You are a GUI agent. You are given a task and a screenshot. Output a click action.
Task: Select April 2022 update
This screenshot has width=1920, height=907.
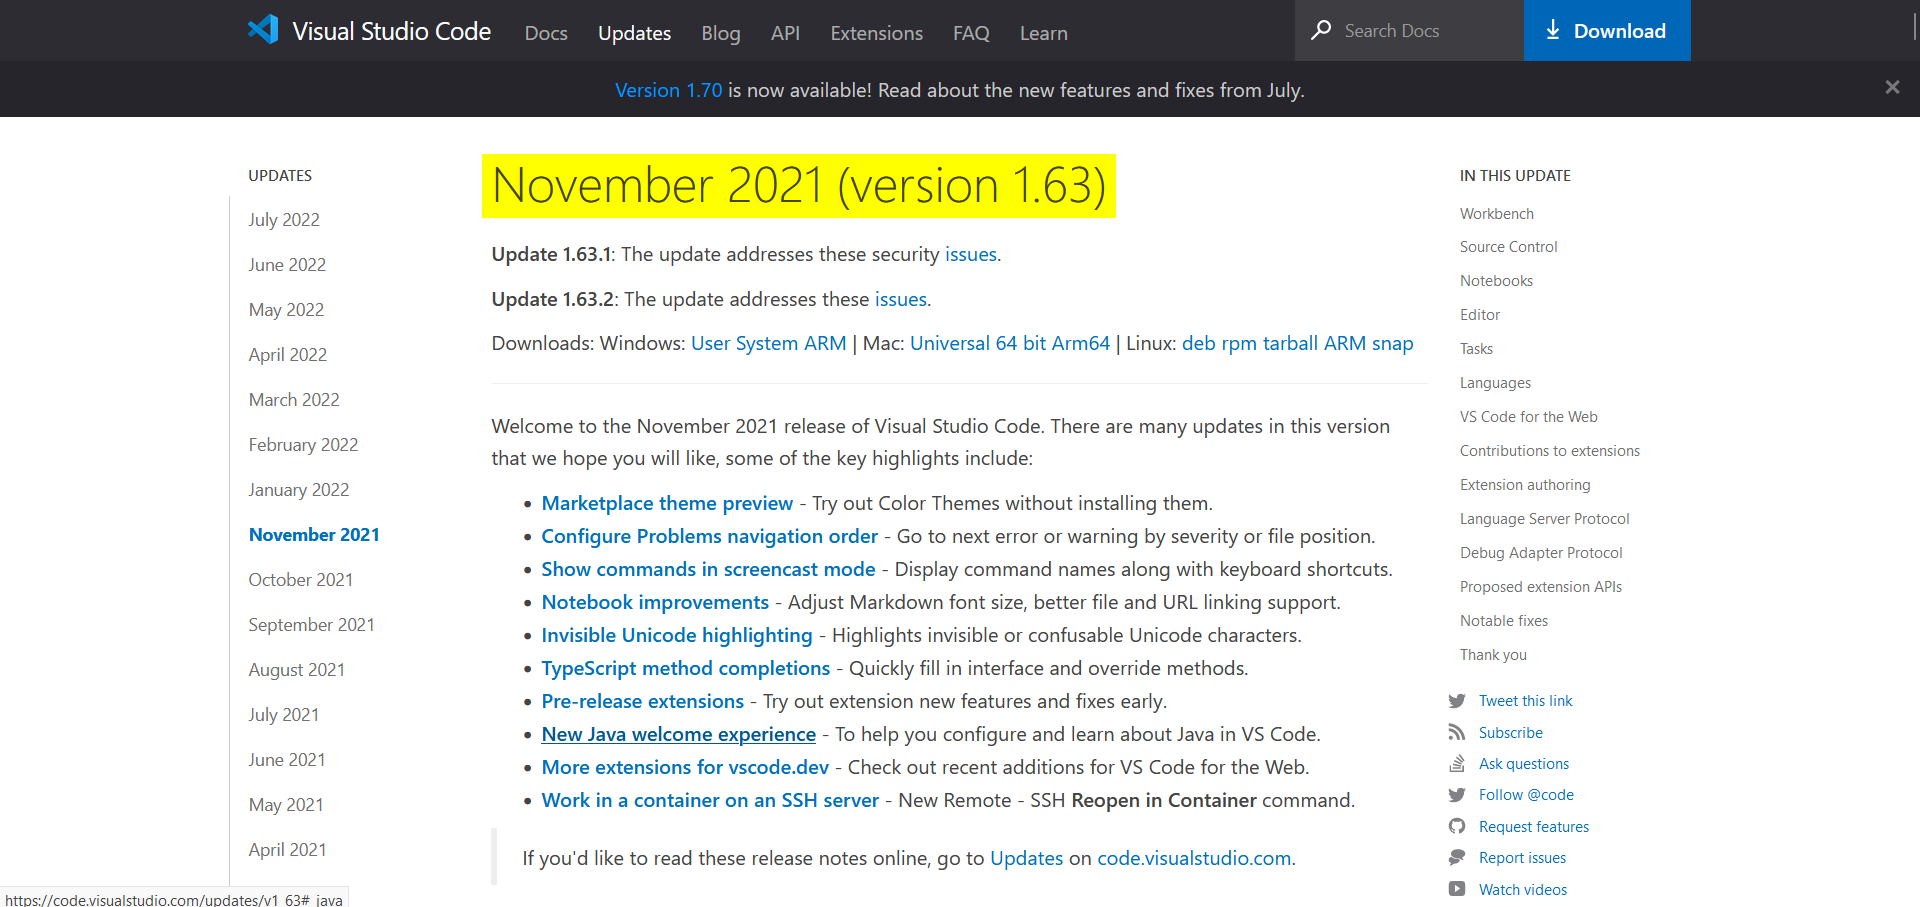288,355
